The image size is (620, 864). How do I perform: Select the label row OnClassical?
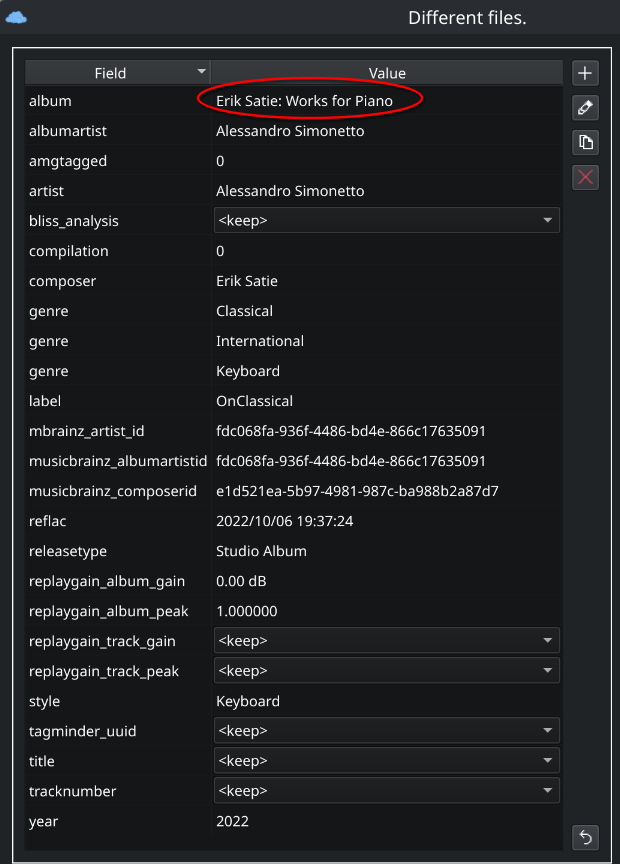pyautogui.click(x=254, y=401)
